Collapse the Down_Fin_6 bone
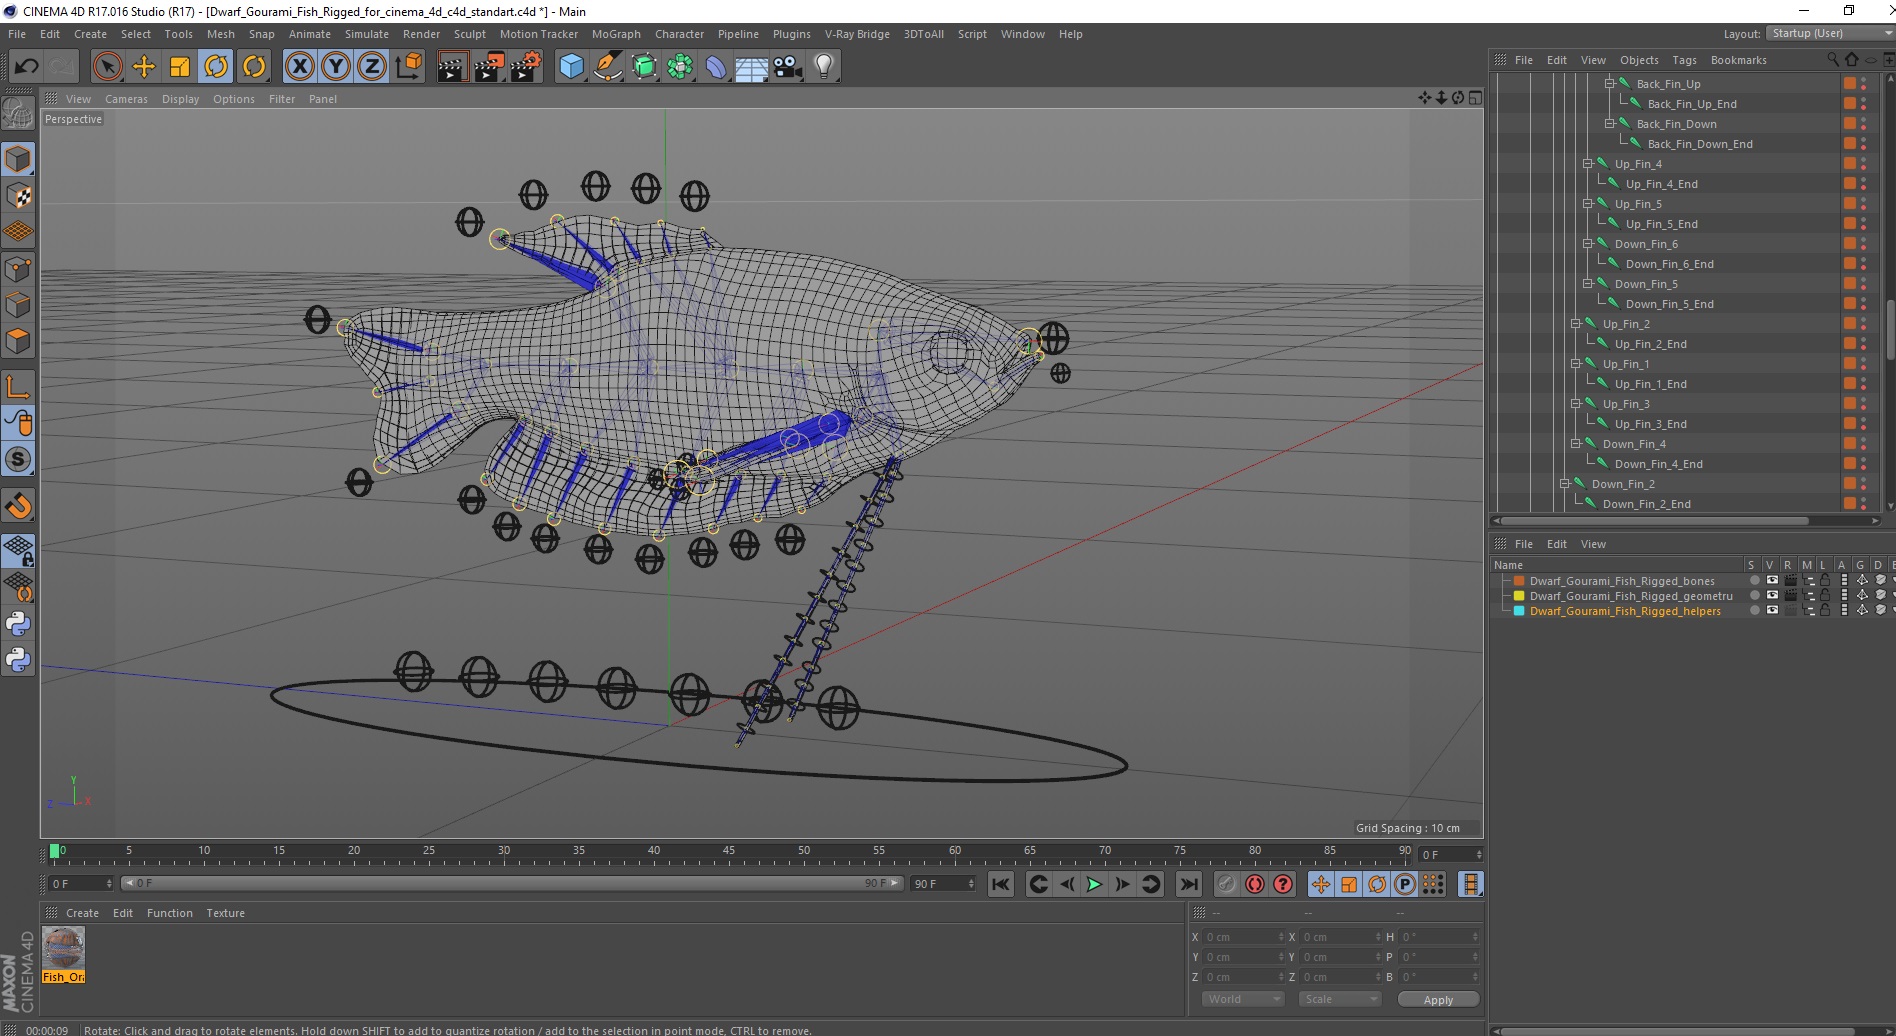1896x1036 pixels. 1588,244
